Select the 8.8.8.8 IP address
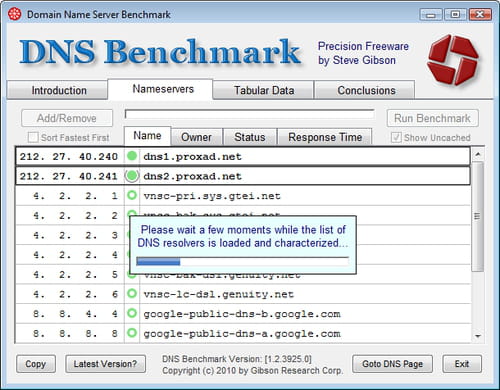The width and height of the screenshot is (500, 390). coord(75,334)
